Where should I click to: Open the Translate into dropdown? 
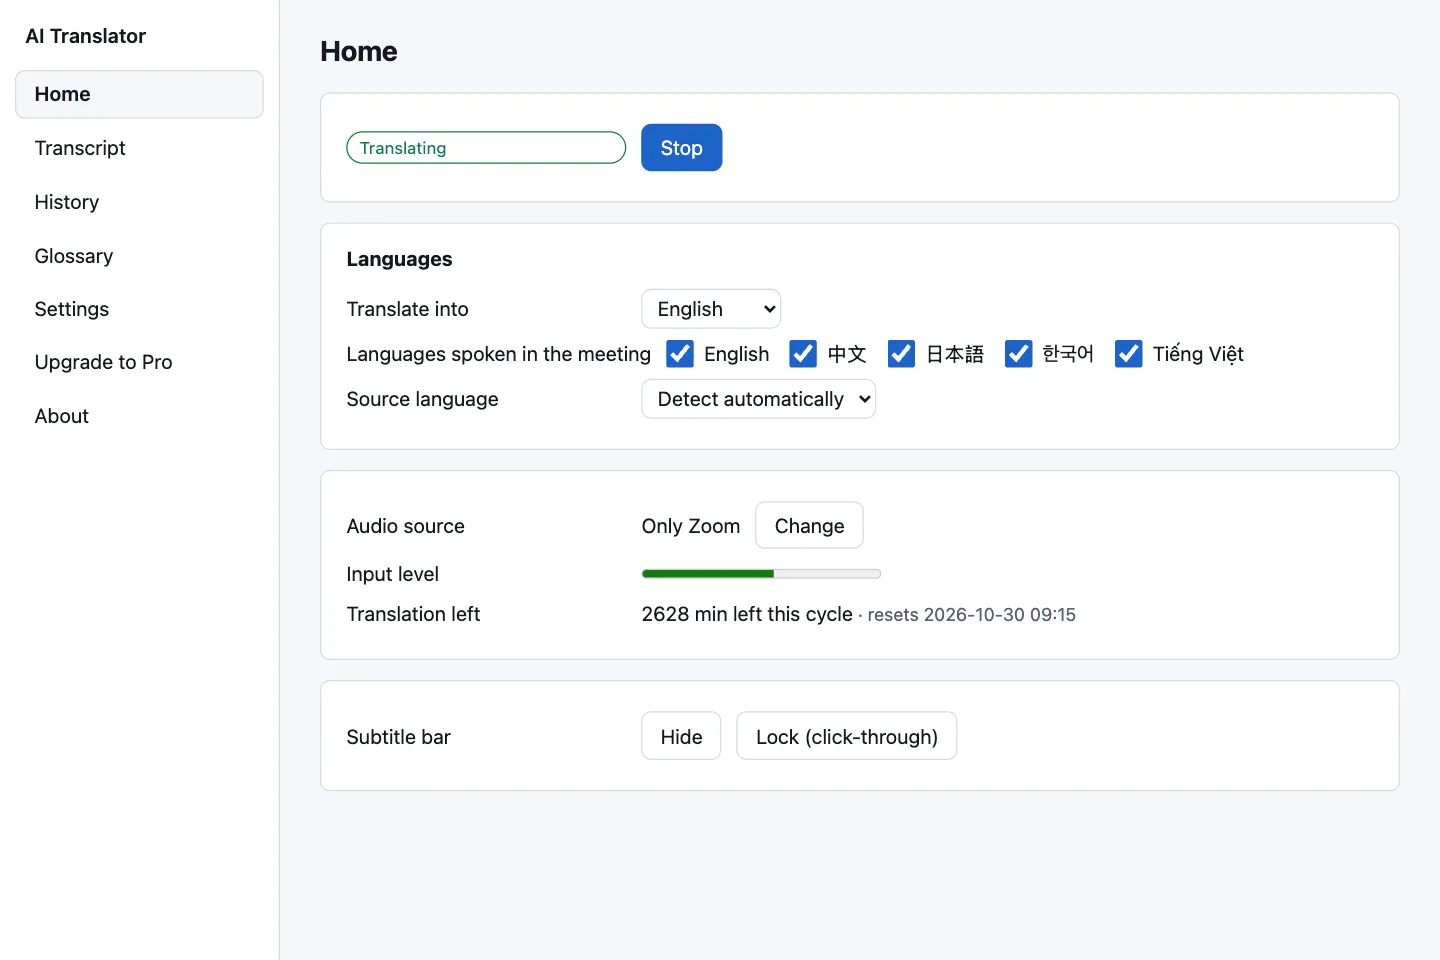[711, 309]
